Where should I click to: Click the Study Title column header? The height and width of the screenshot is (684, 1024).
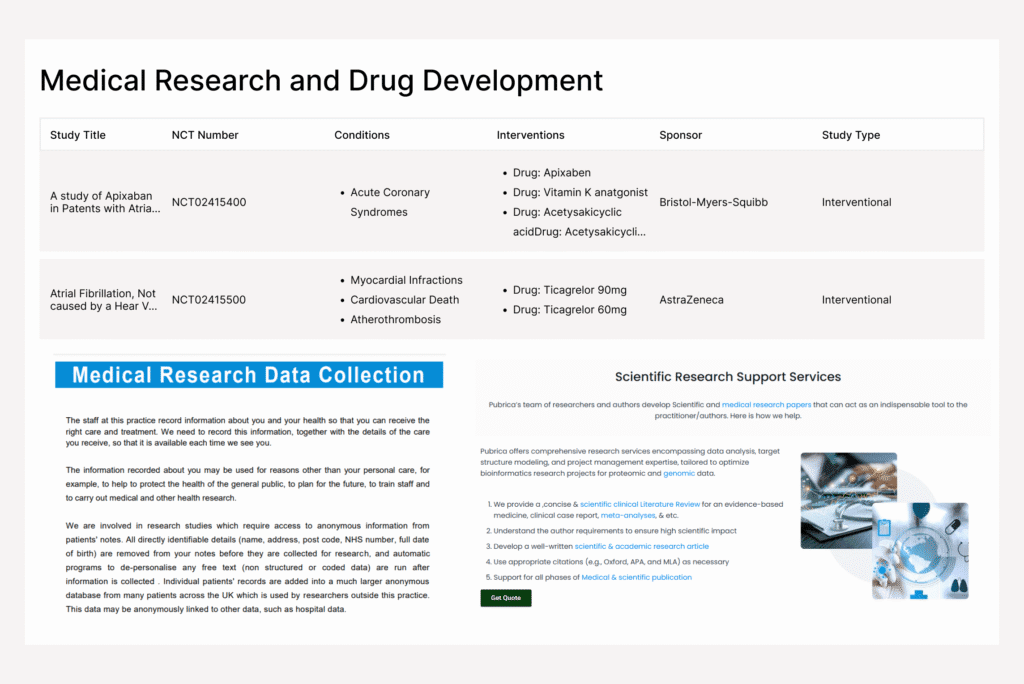(77, 134)
